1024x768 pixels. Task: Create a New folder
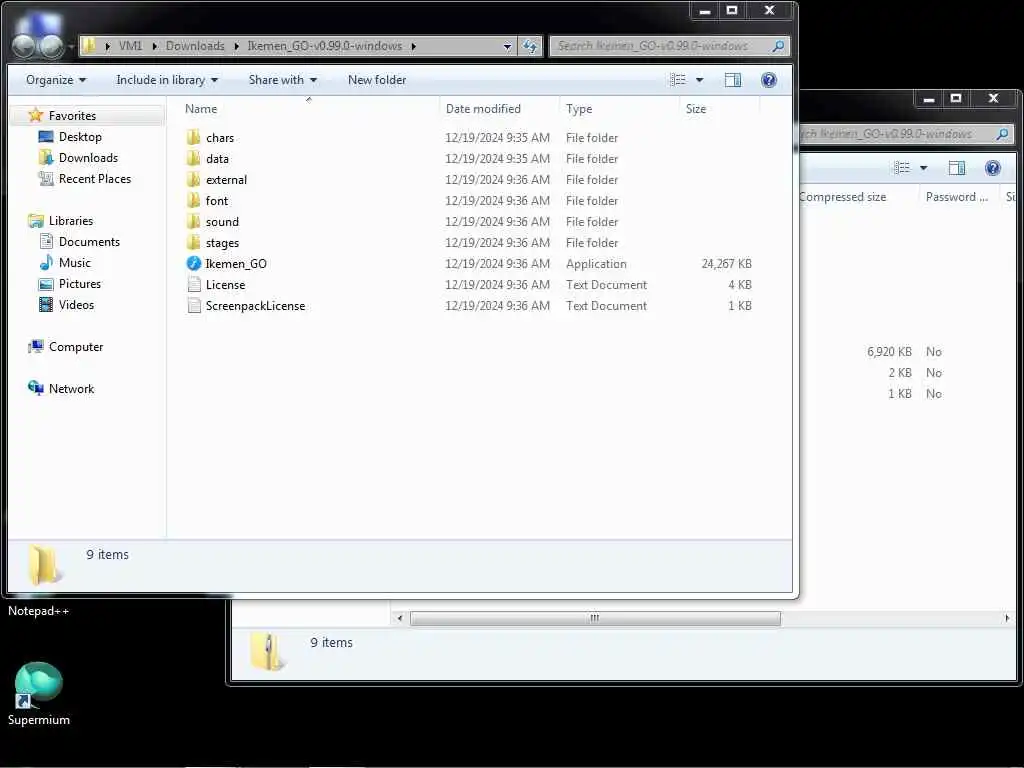coord(377,80)
